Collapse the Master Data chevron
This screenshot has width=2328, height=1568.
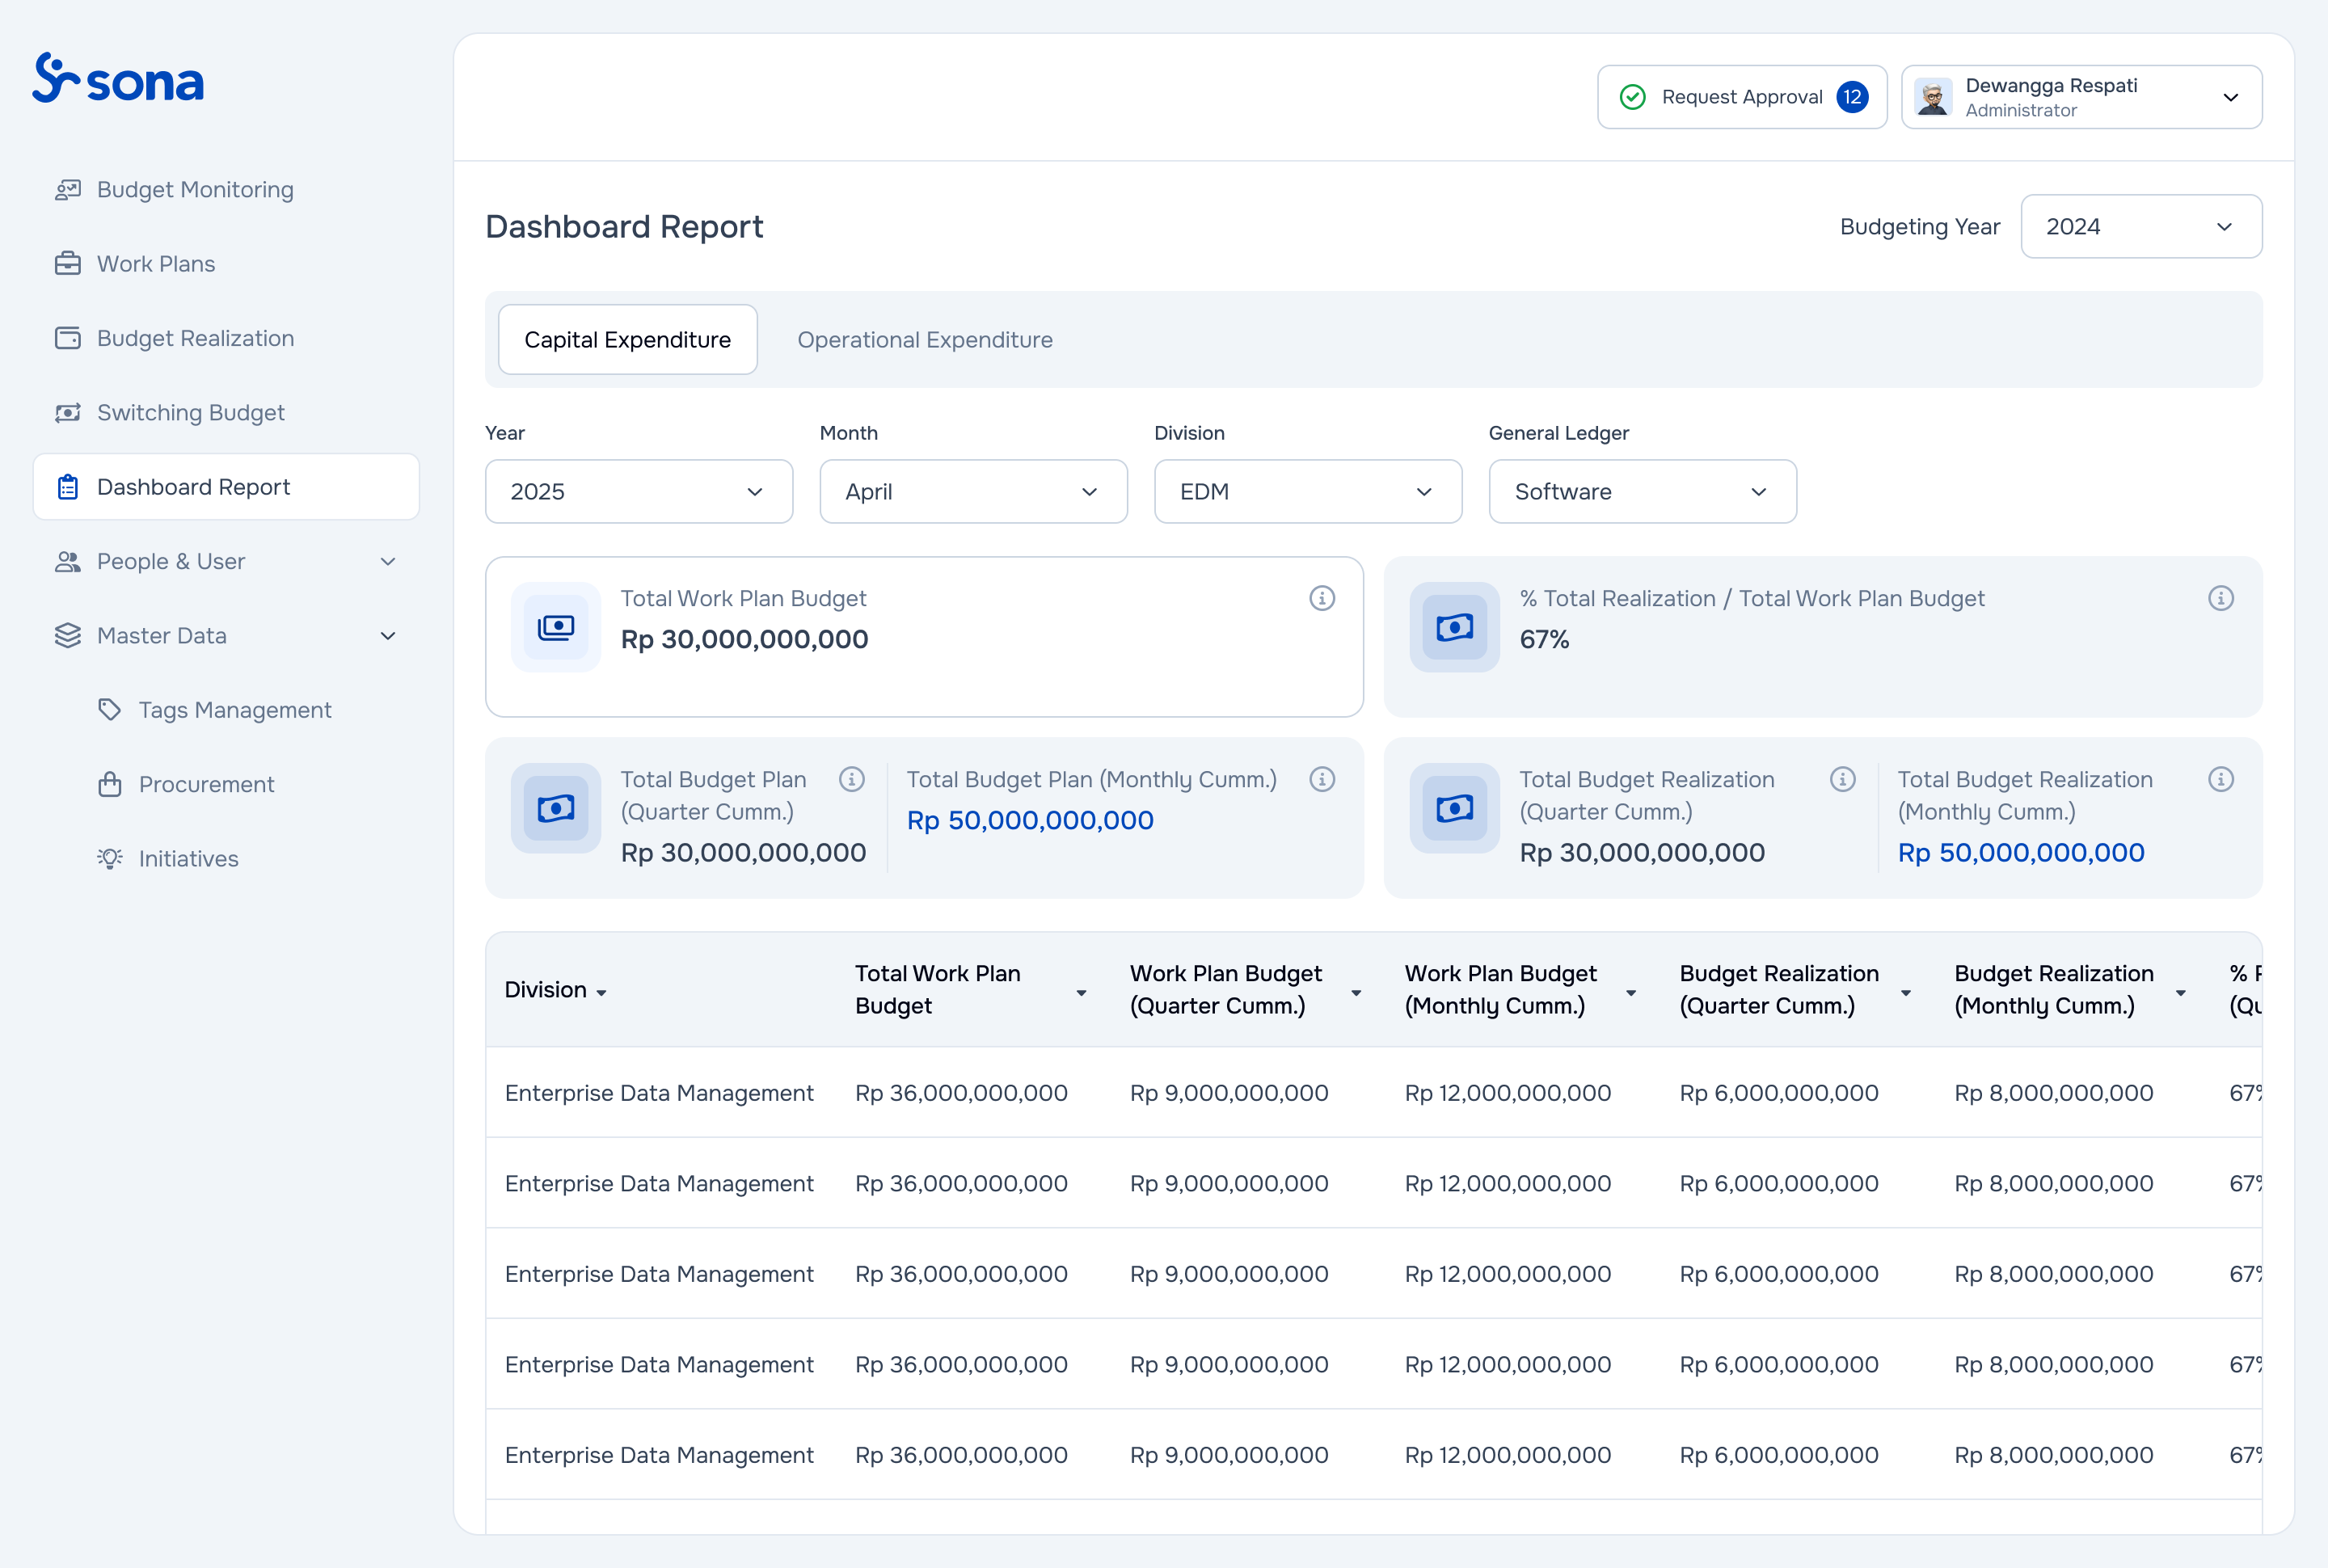pos(388,636)
